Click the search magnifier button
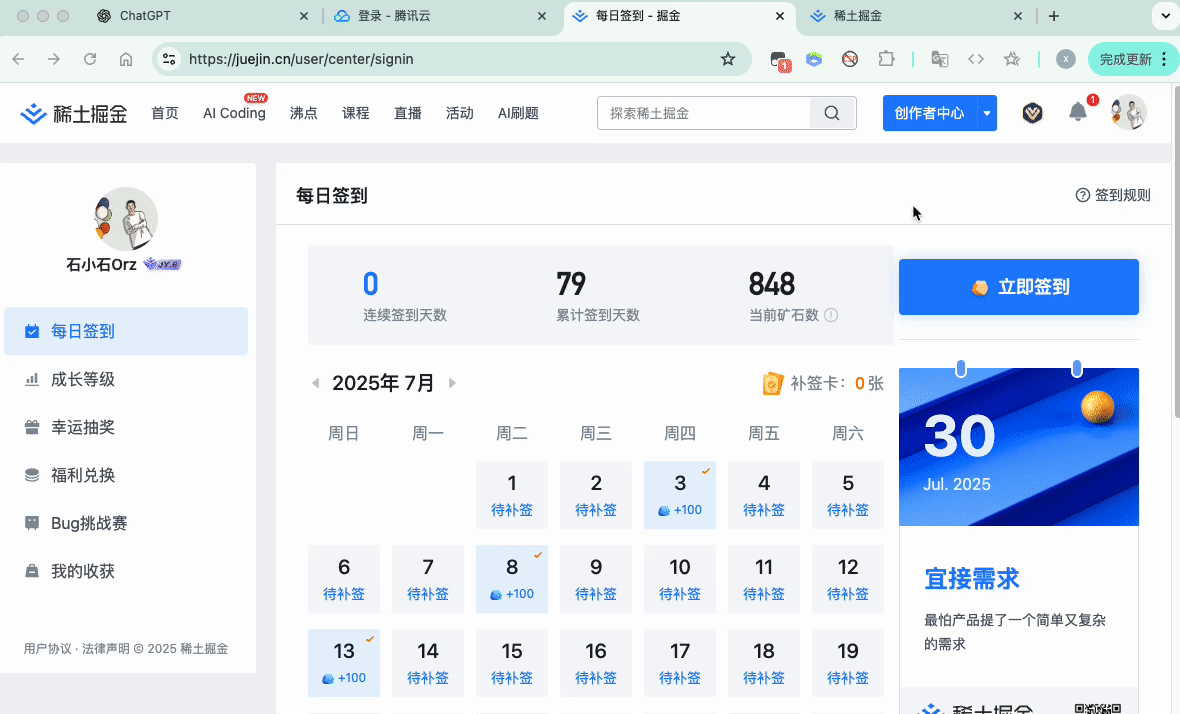Screen dimensions: 1180x714 832,113
